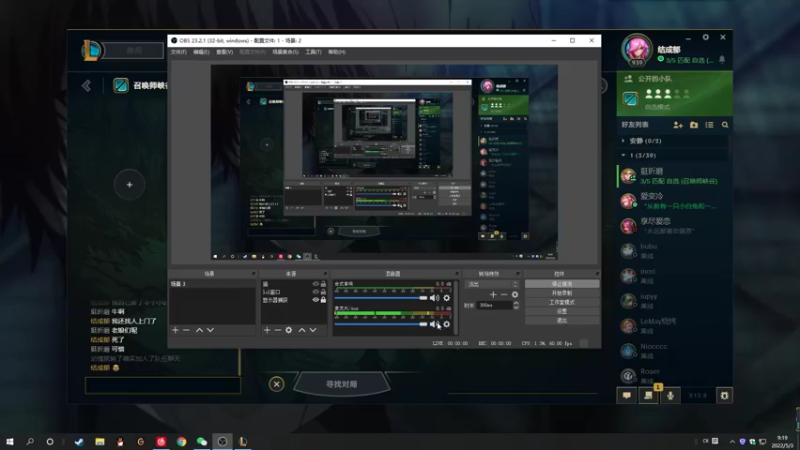This screenshot has height=450, width=800.
Task: Open missions icon with badge in League
Action: click(648, 395)
